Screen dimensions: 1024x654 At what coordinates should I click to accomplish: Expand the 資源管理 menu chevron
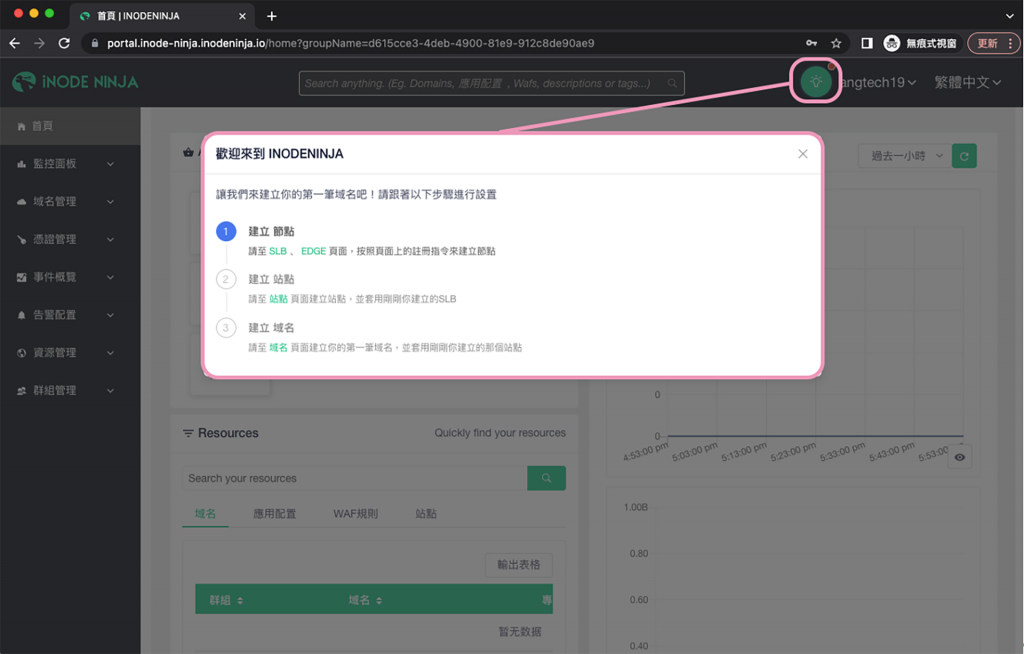click(x=110, y=353)
